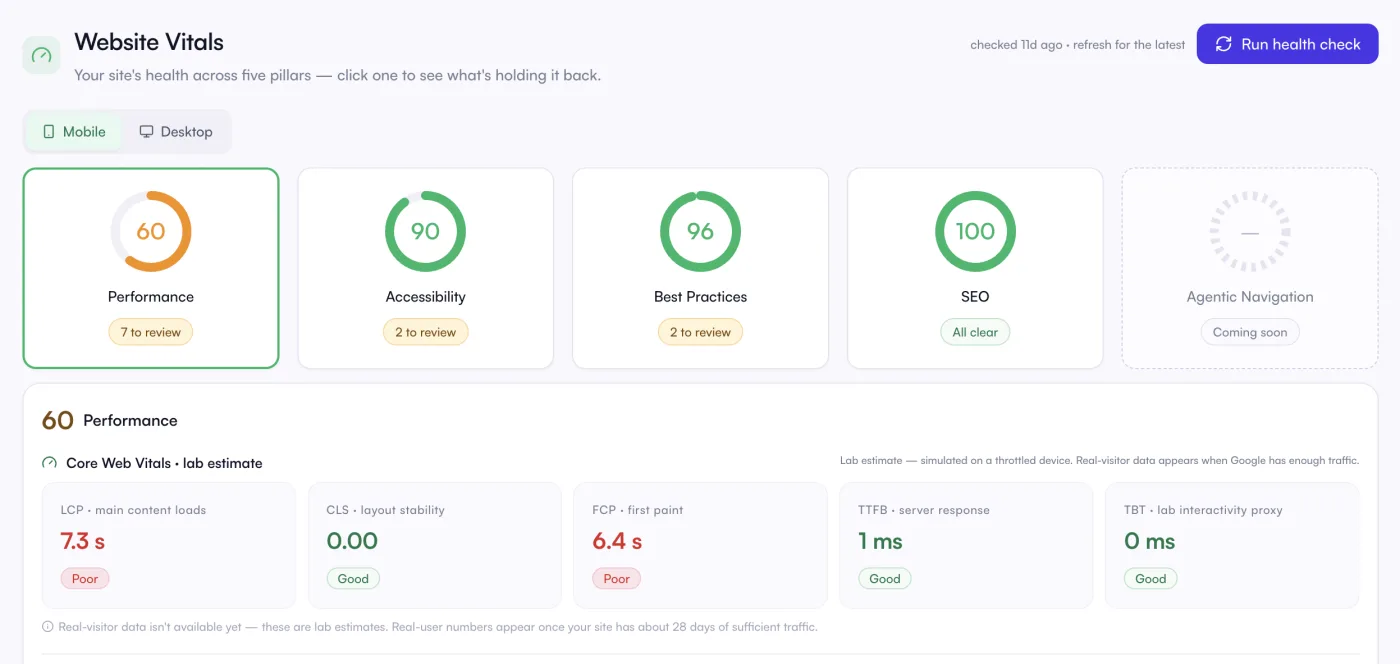Click the SEO score ring 100
Screen dimensions: 1400x664
coord(975,231)
